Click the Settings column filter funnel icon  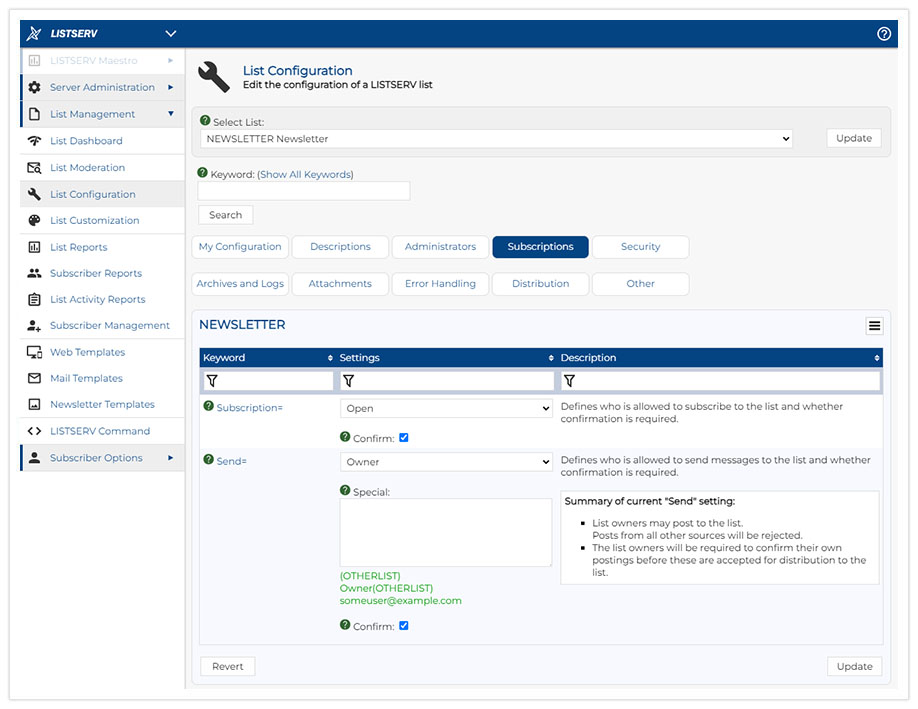348,381
